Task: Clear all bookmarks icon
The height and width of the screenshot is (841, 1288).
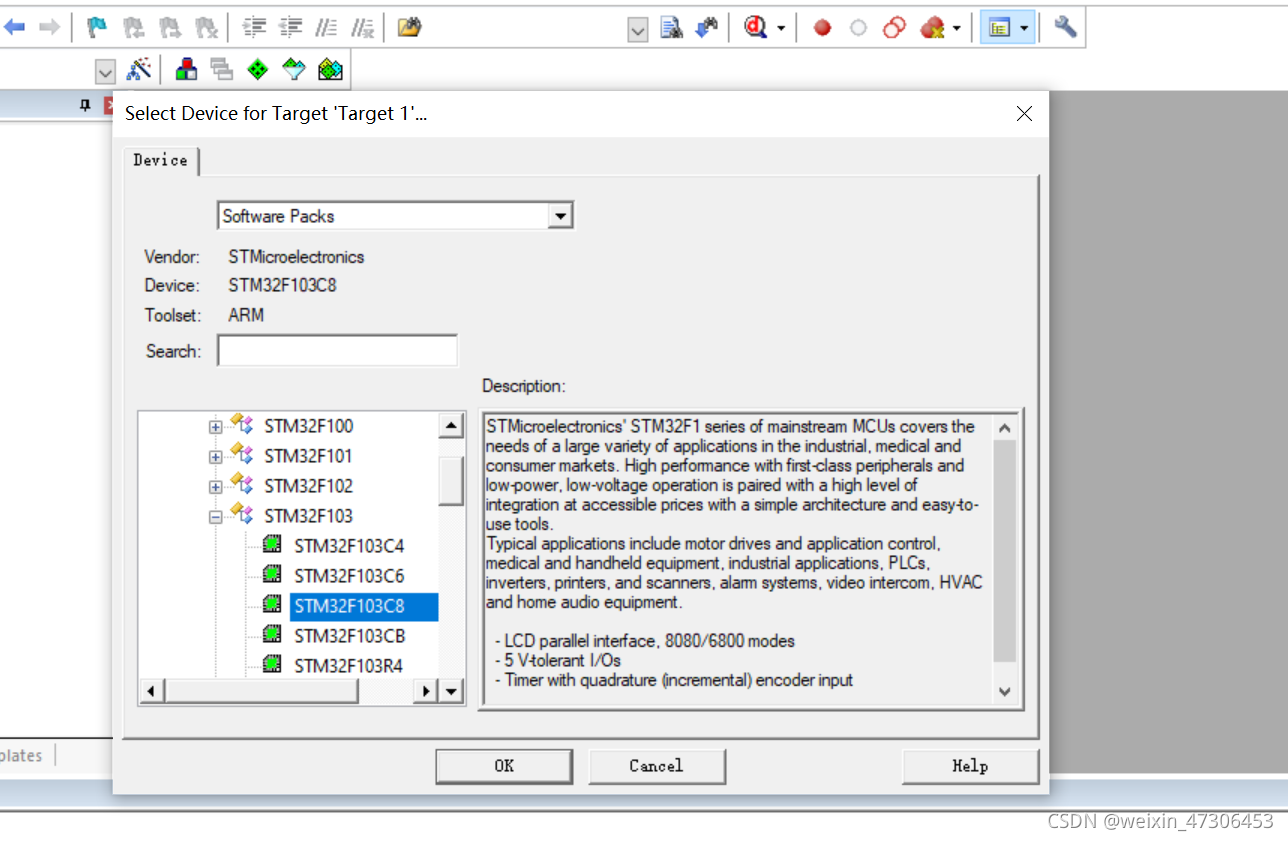Action: point(206,28)
